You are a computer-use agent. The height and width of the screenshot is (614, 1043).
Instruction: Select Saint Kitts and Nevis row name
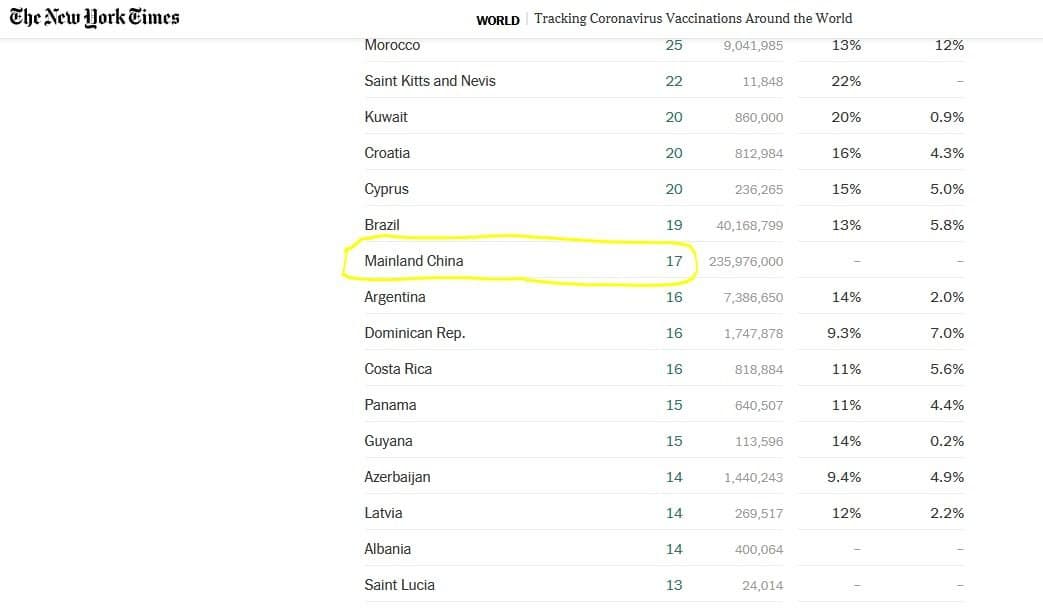tap(430, 81)
